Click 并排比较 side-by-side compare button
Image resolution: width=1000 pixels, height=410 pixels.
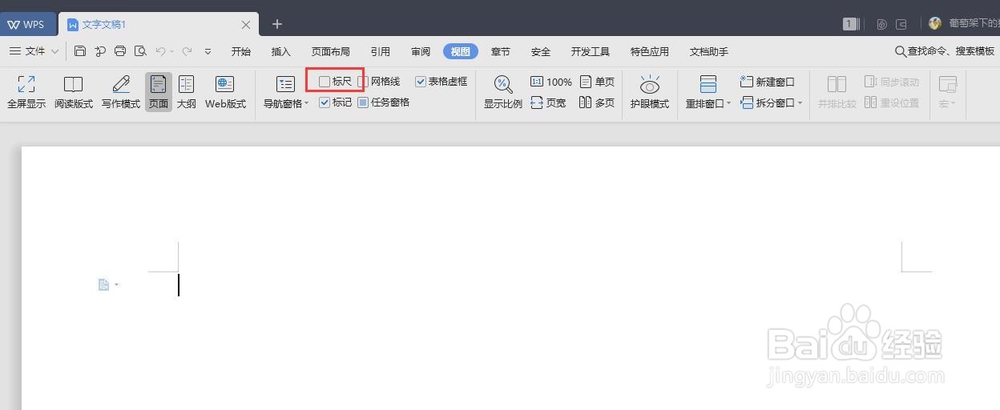837,92
